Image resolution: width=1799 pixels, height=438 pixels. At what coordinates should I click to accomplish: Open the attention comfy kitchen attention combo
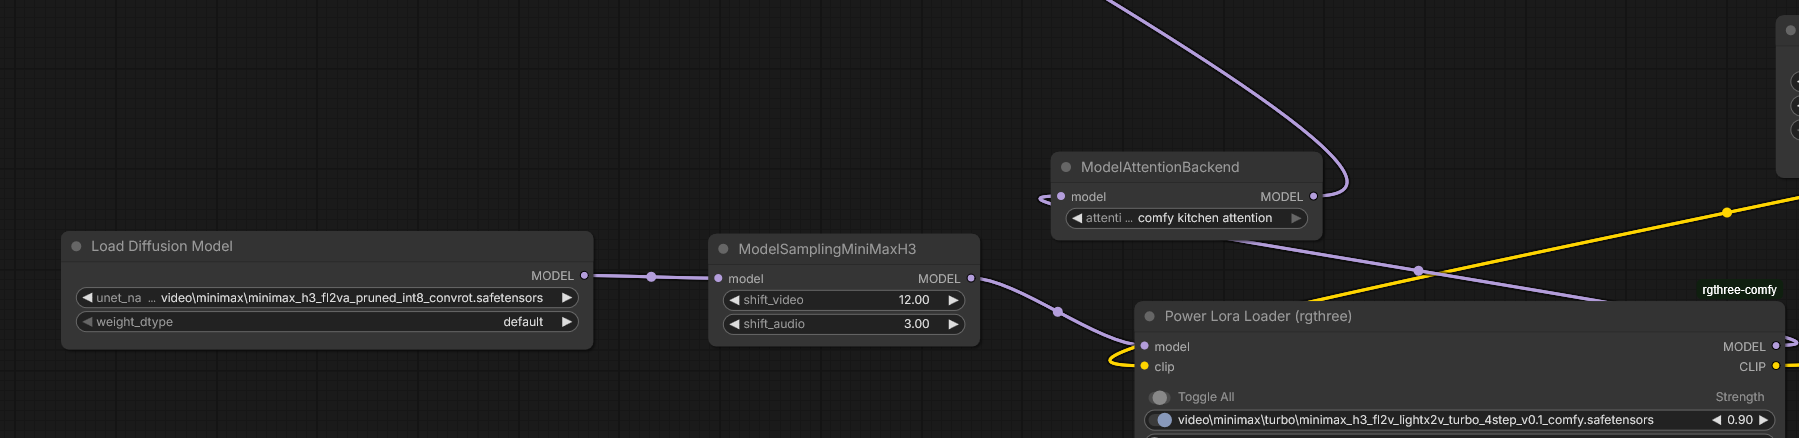(1187, 218)
